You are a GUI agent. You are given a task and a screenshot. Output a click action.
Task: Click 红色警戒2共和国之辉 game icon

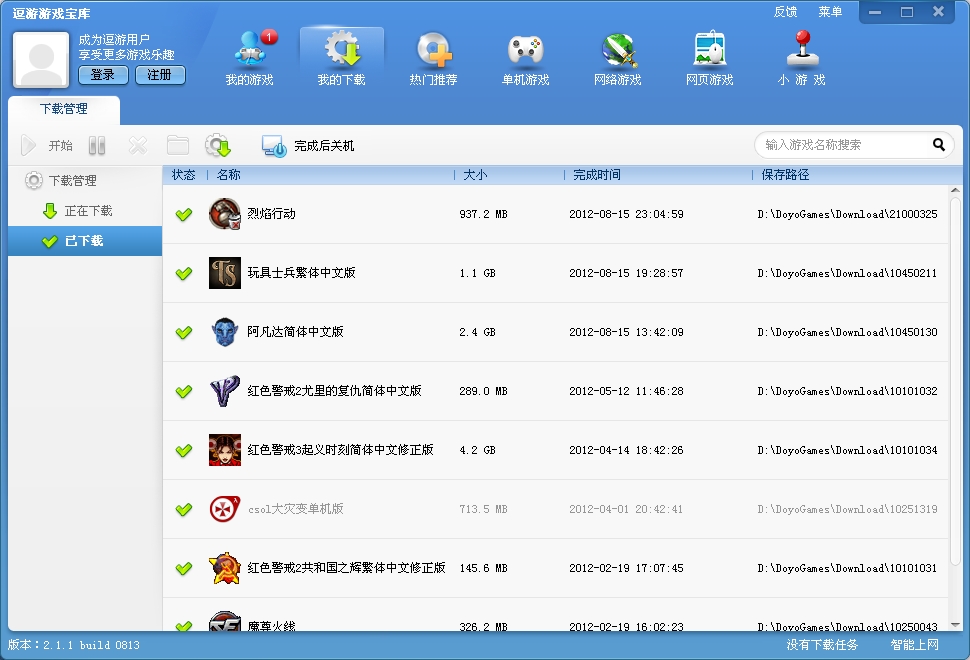(225, 568)
